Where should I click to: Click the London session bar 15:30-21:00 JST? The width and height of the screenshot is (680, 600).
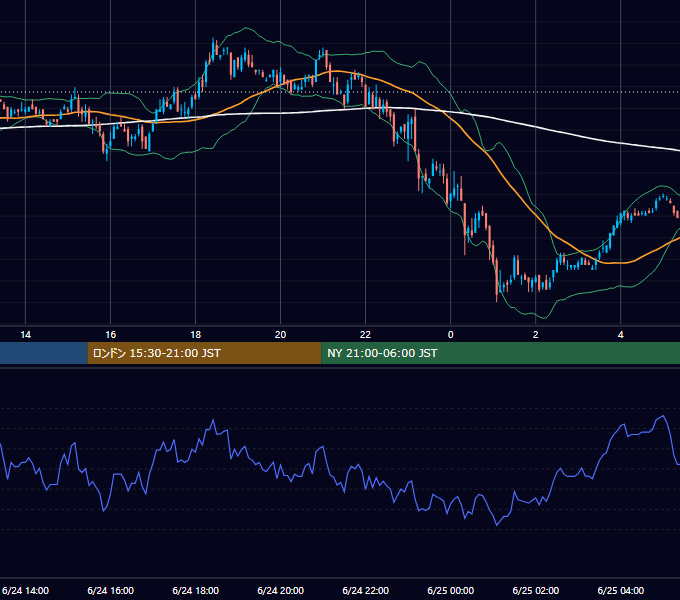204,353
